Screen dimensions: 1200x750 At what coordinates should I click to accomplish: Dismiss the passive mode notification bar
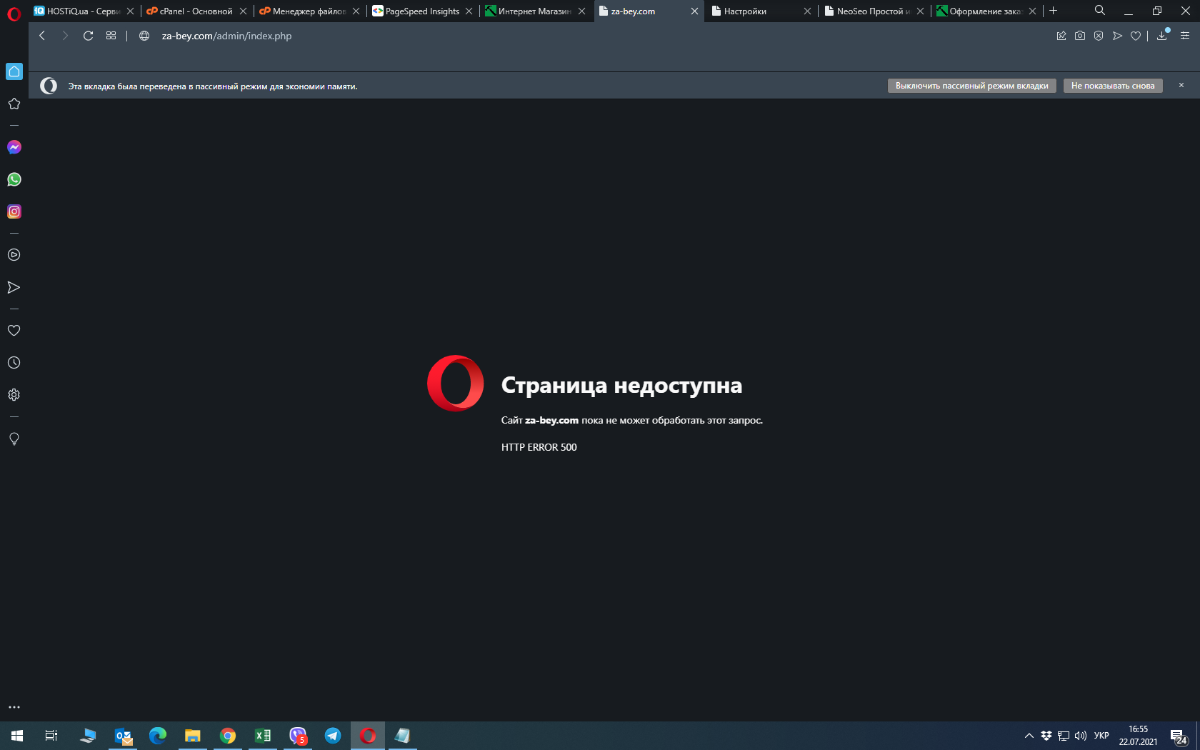(x=1181, y=86)
